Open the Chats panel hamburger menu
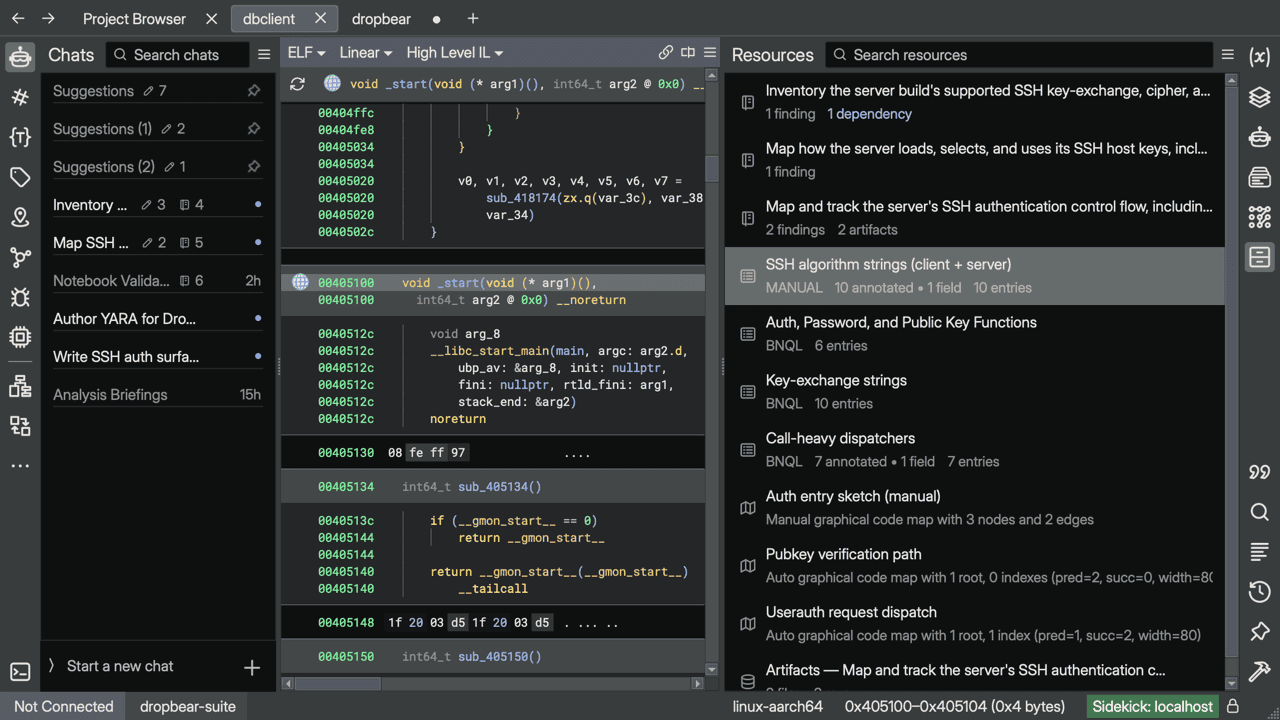The width and height of the screenshot is (1280, 720). click(264, 55)
